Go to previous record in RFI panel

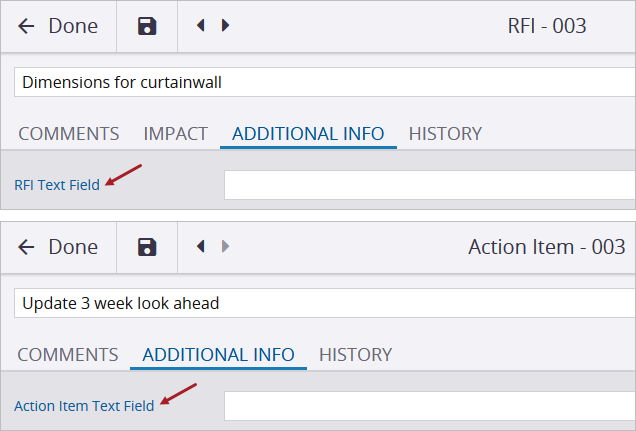[x=201, y=26]
